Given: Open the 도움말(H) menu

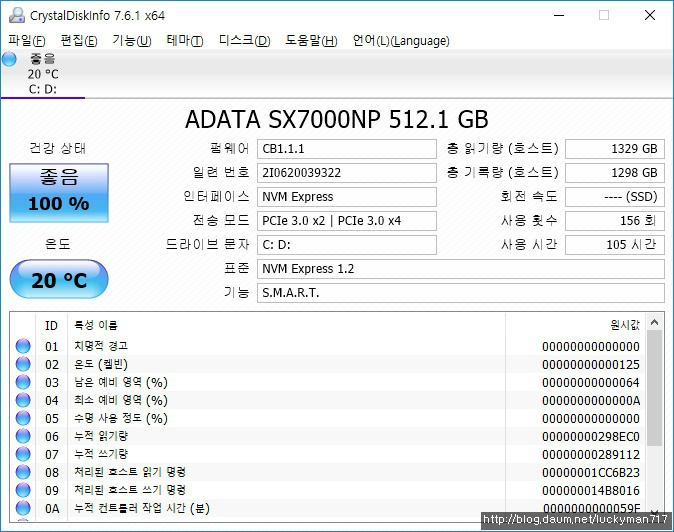Looking at the screenshot, I should pos(312,41).
